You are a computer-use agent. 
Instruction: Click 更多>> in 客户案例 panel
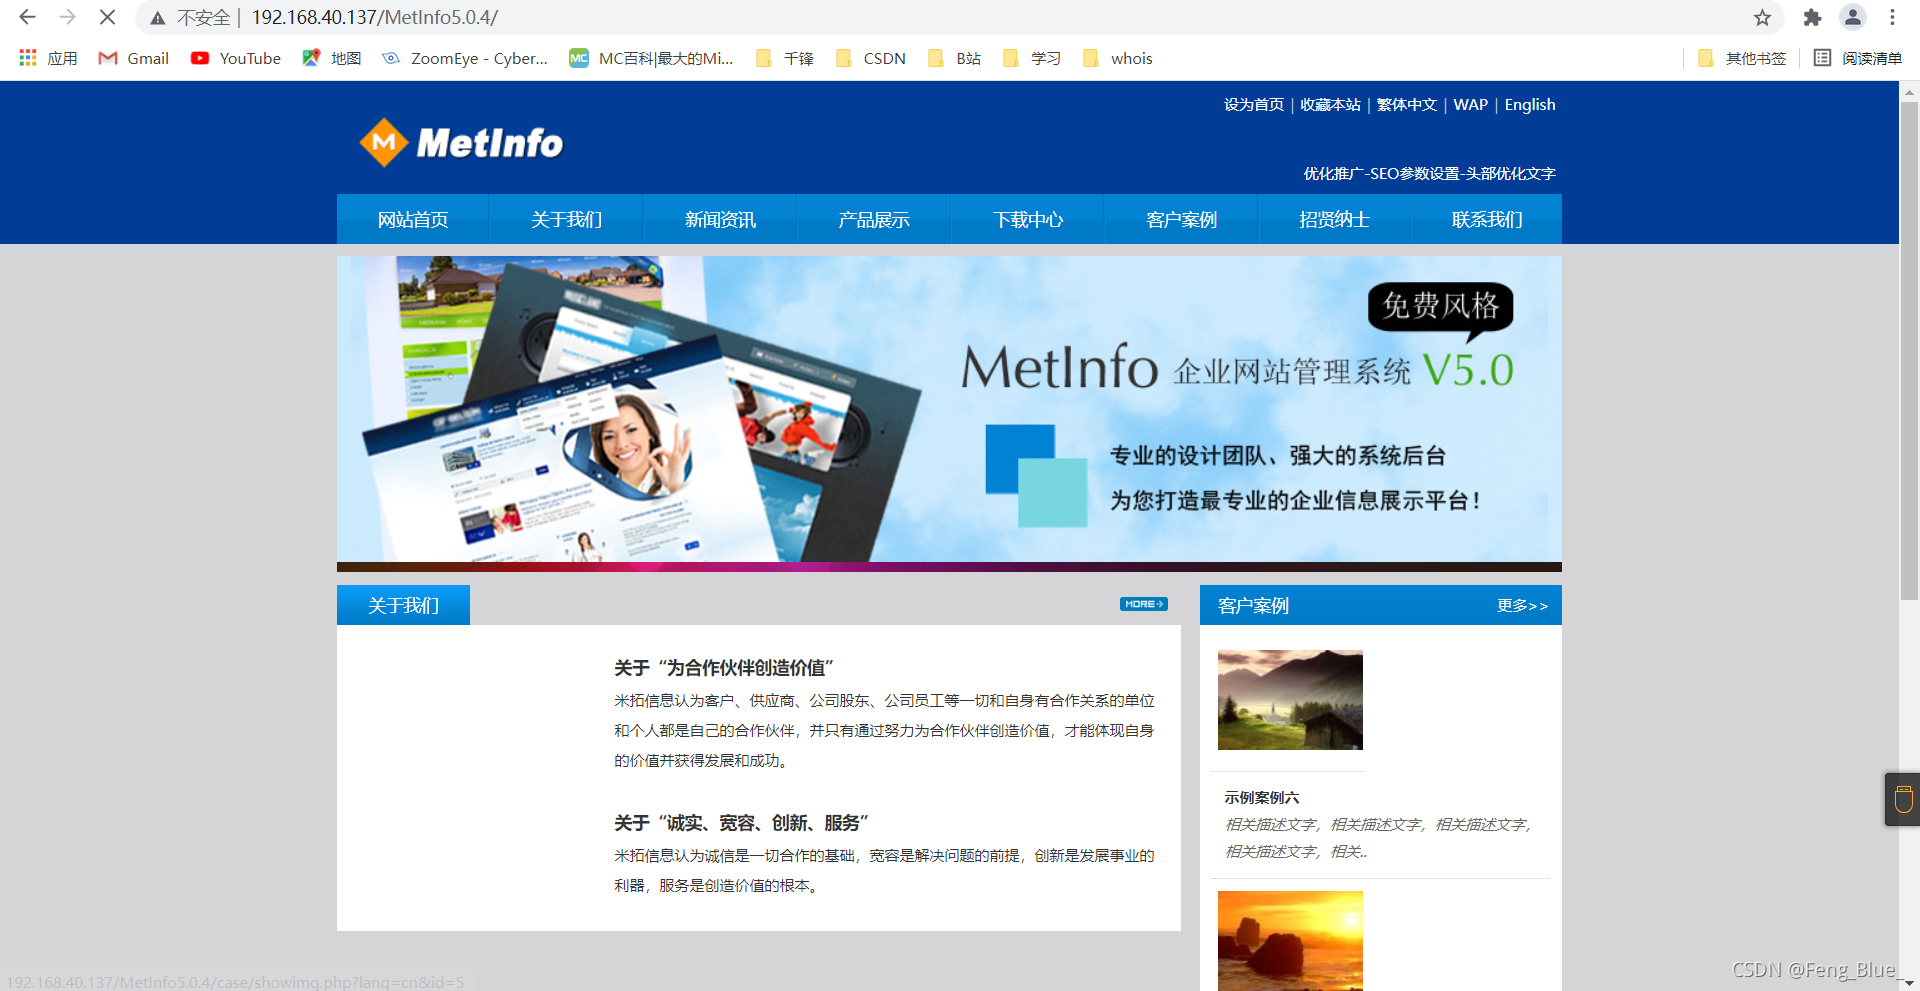[1522, 606]
